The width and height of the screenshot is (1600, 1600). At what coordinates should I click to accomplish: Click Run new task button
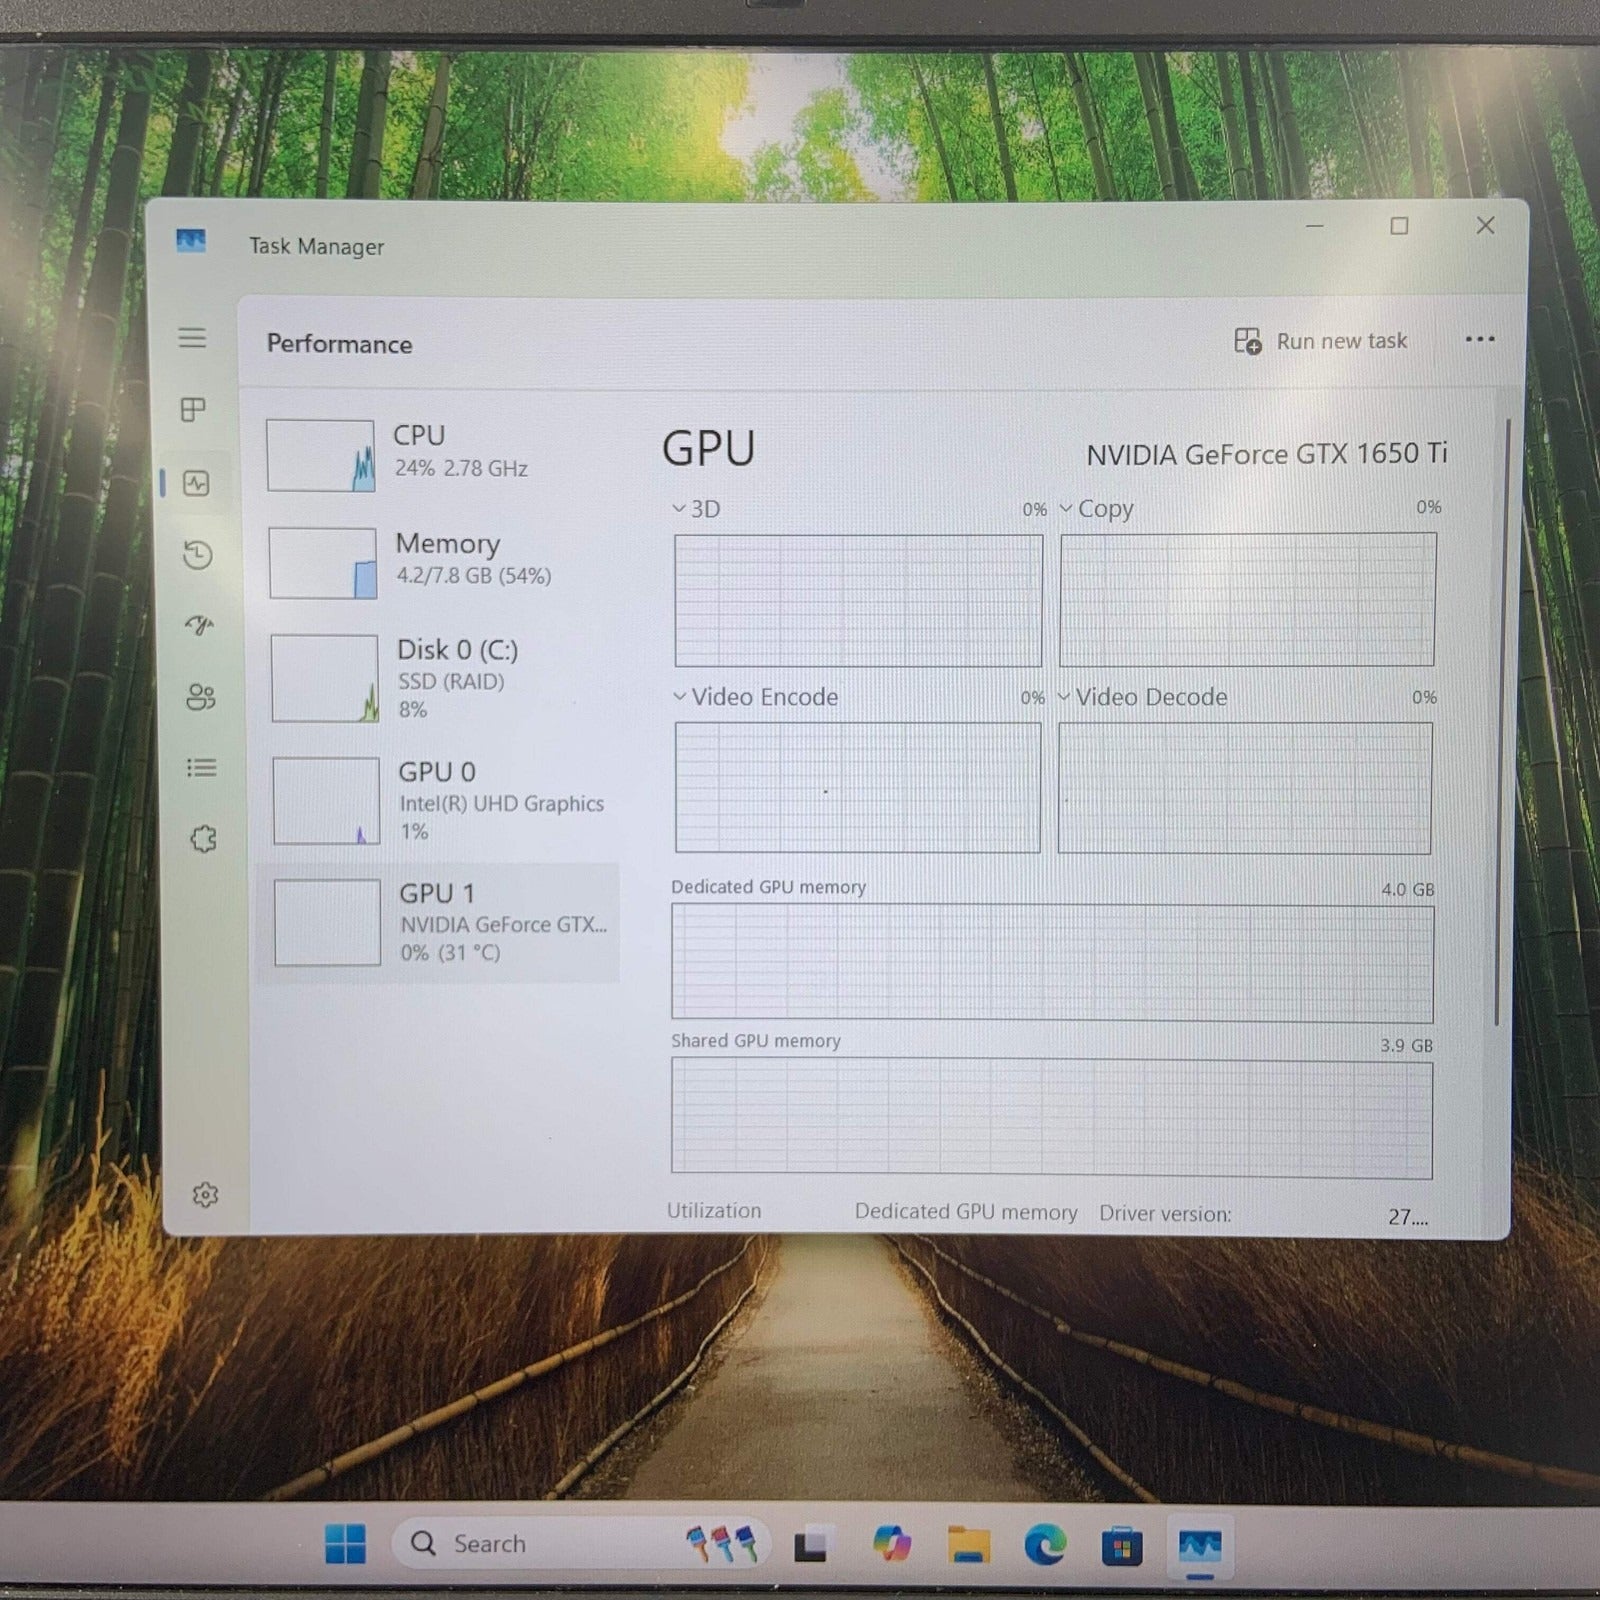pyautogui.click(x=1320, y=342)
